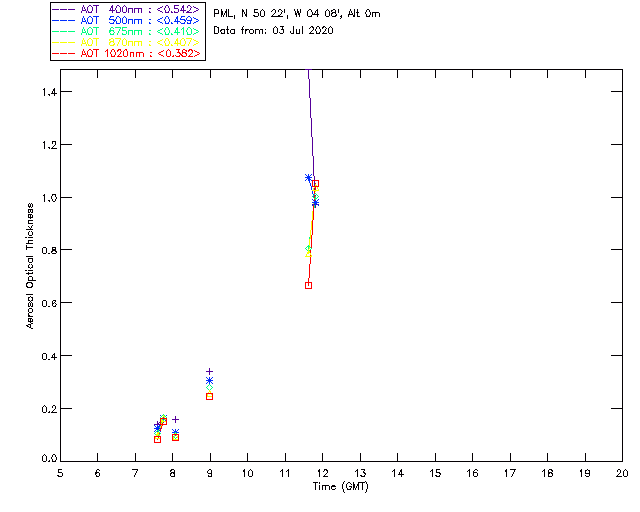This screenshot has width=640, height=512.
Task: Click the 5 x-axis tick label
Action: click(60, 473)
